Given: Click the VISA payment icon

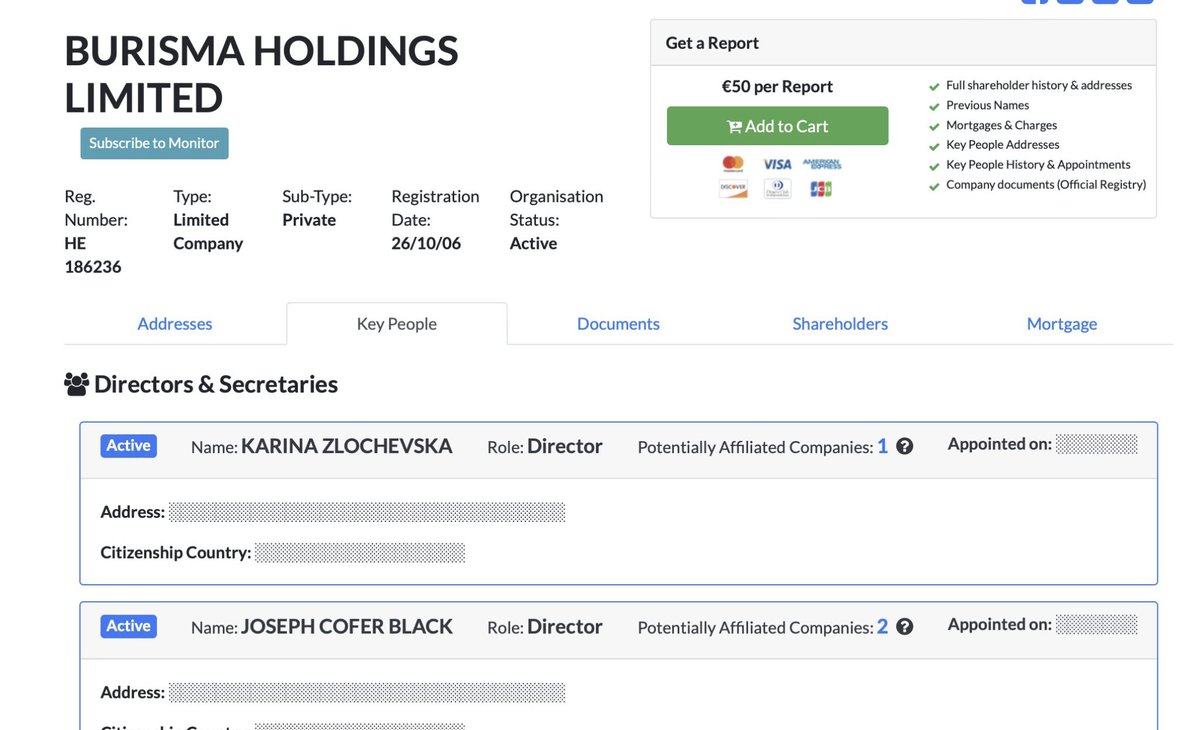Looking at the screenshot, I should pos(777,164).
